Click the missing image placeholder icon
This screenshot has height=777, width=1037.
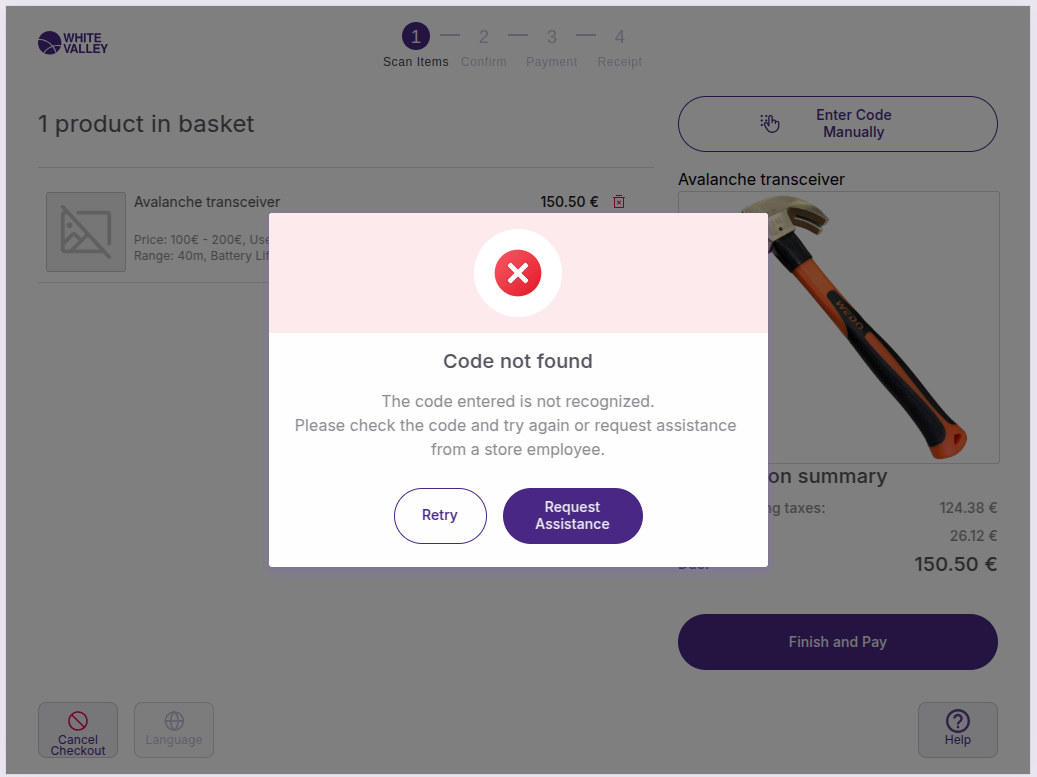click(86, 232)
